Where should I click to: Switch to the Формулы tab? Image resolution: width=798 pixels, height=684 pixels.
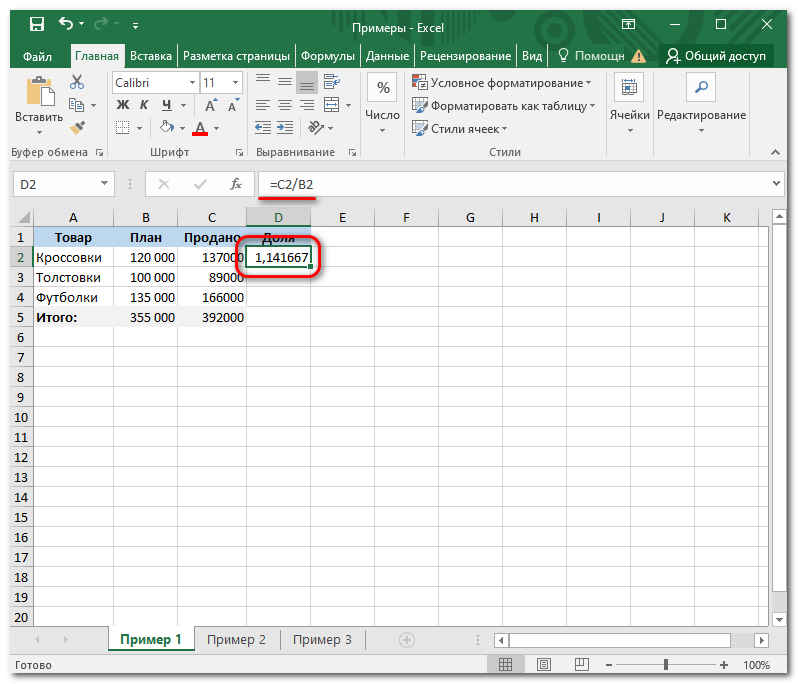[328, 56]
